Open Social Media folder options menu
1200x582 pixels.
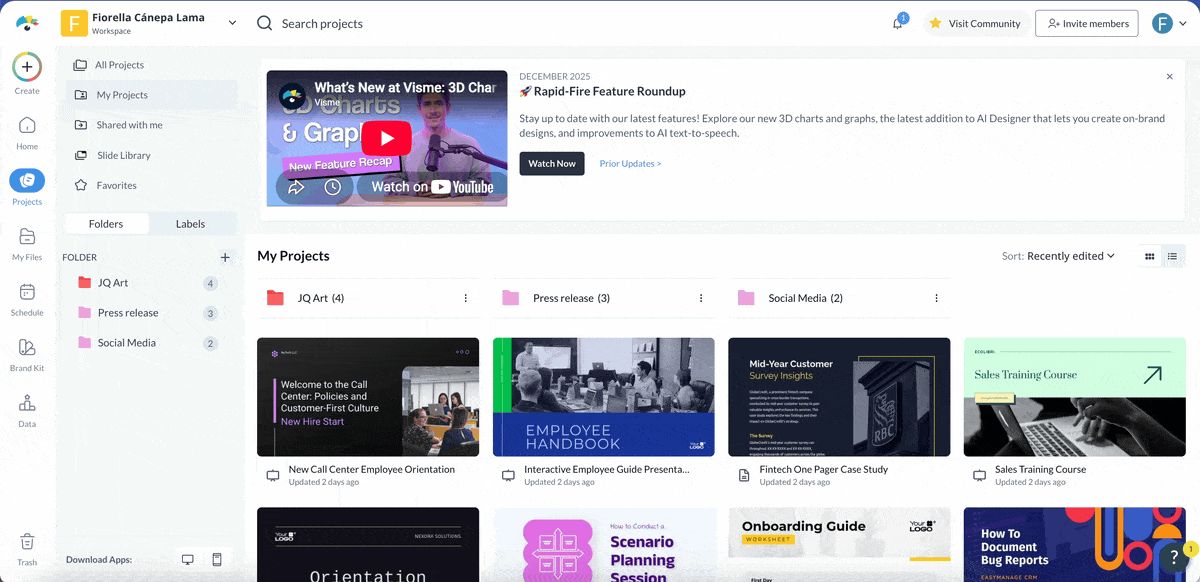937,298
